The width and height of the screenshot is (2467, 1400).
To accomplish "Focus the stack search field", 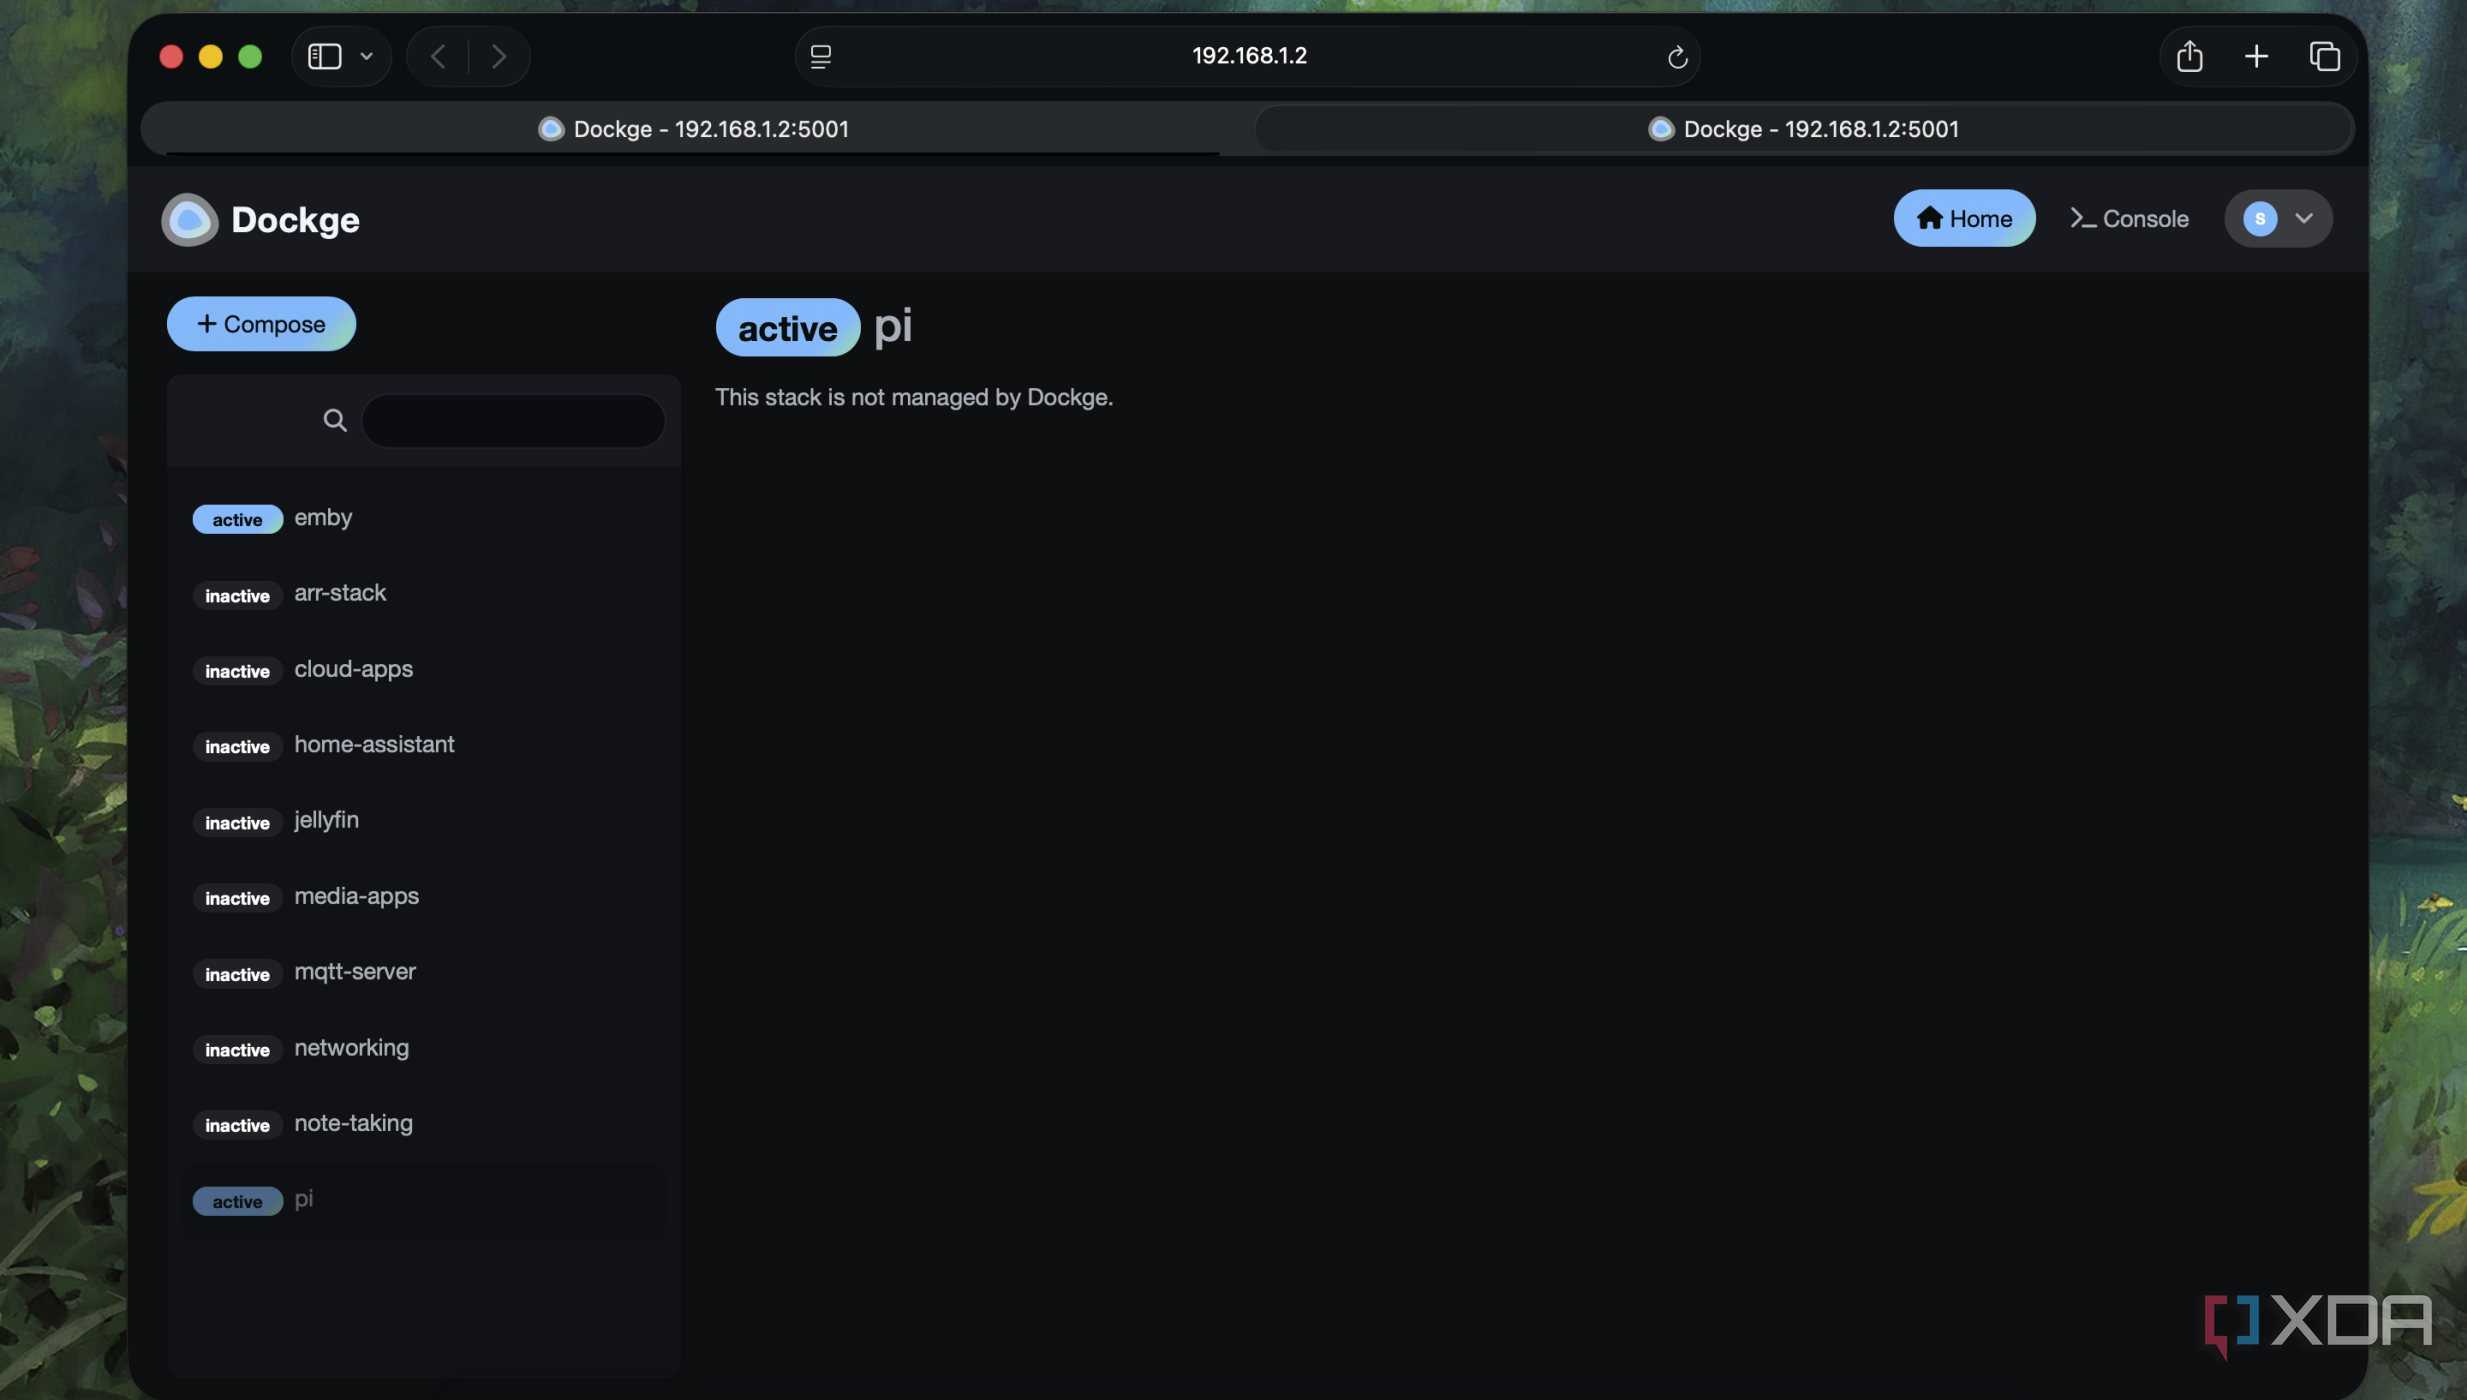I will point(513,420).
